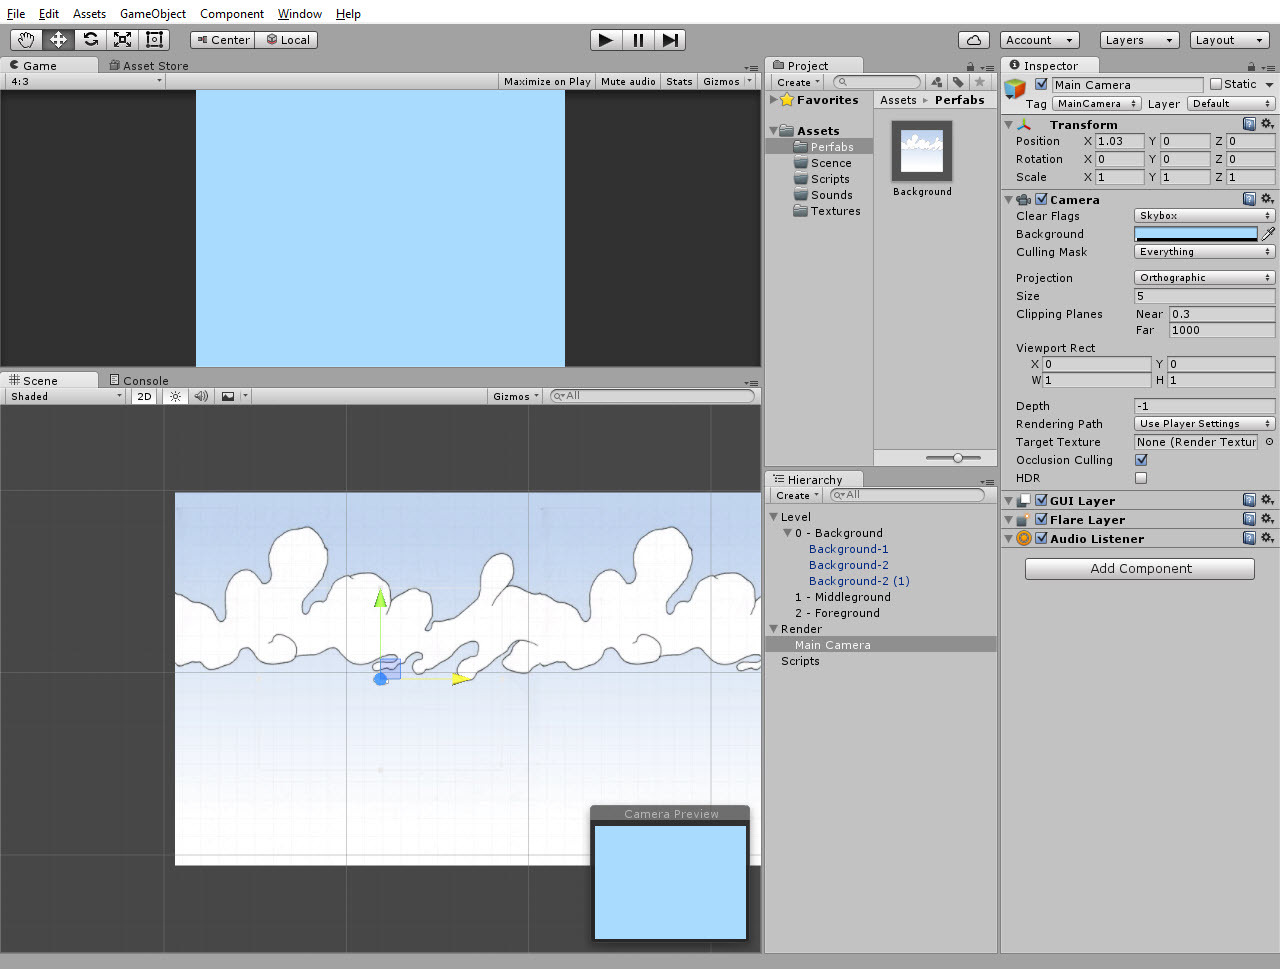Click the Add Component button
The width and height of the screenshot is (1280, 969).
[x=1140, y=569]
